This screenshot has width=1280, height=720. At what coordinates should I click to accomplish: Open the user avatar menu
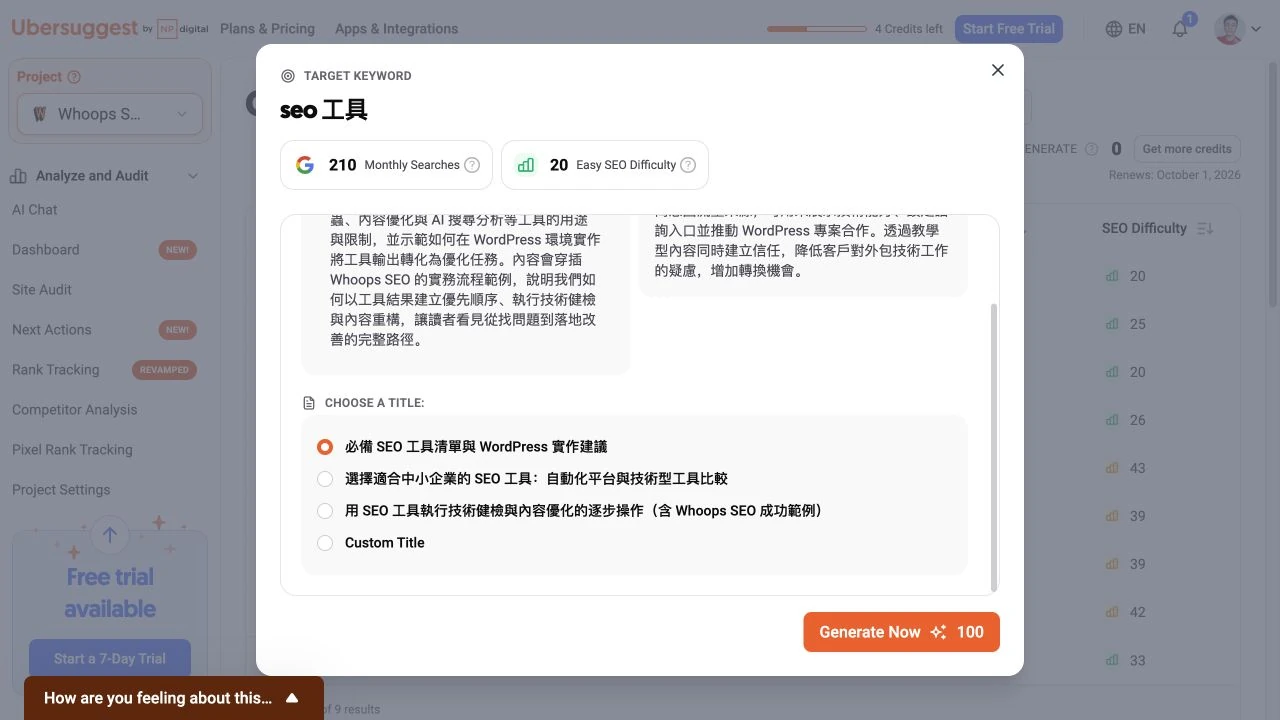pyautogui.click(x=1229, y=29)
